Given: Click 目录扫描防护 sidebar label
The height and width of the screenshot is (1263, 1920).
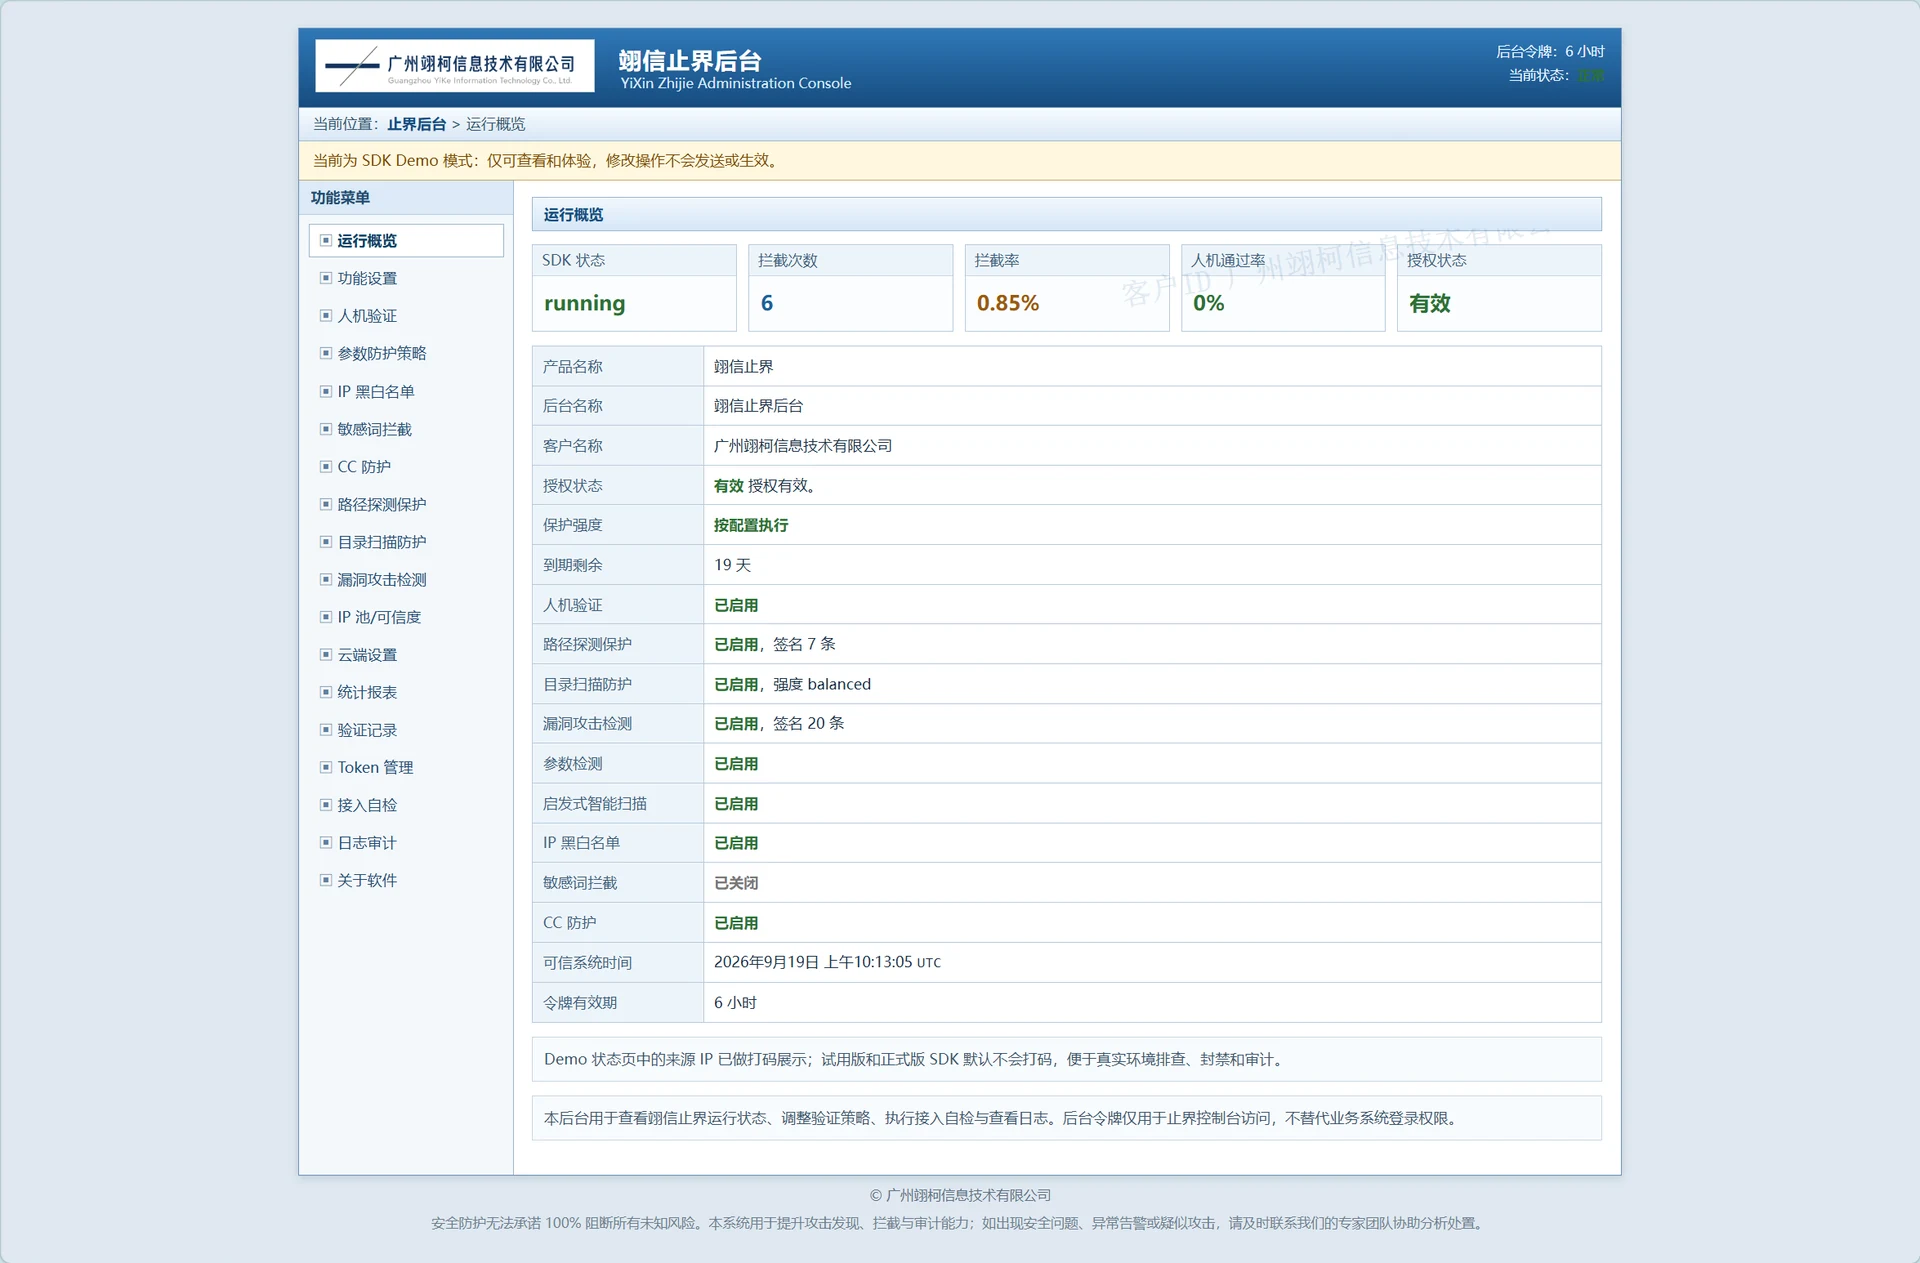Looking at the screenshot, I should (382, 542).
